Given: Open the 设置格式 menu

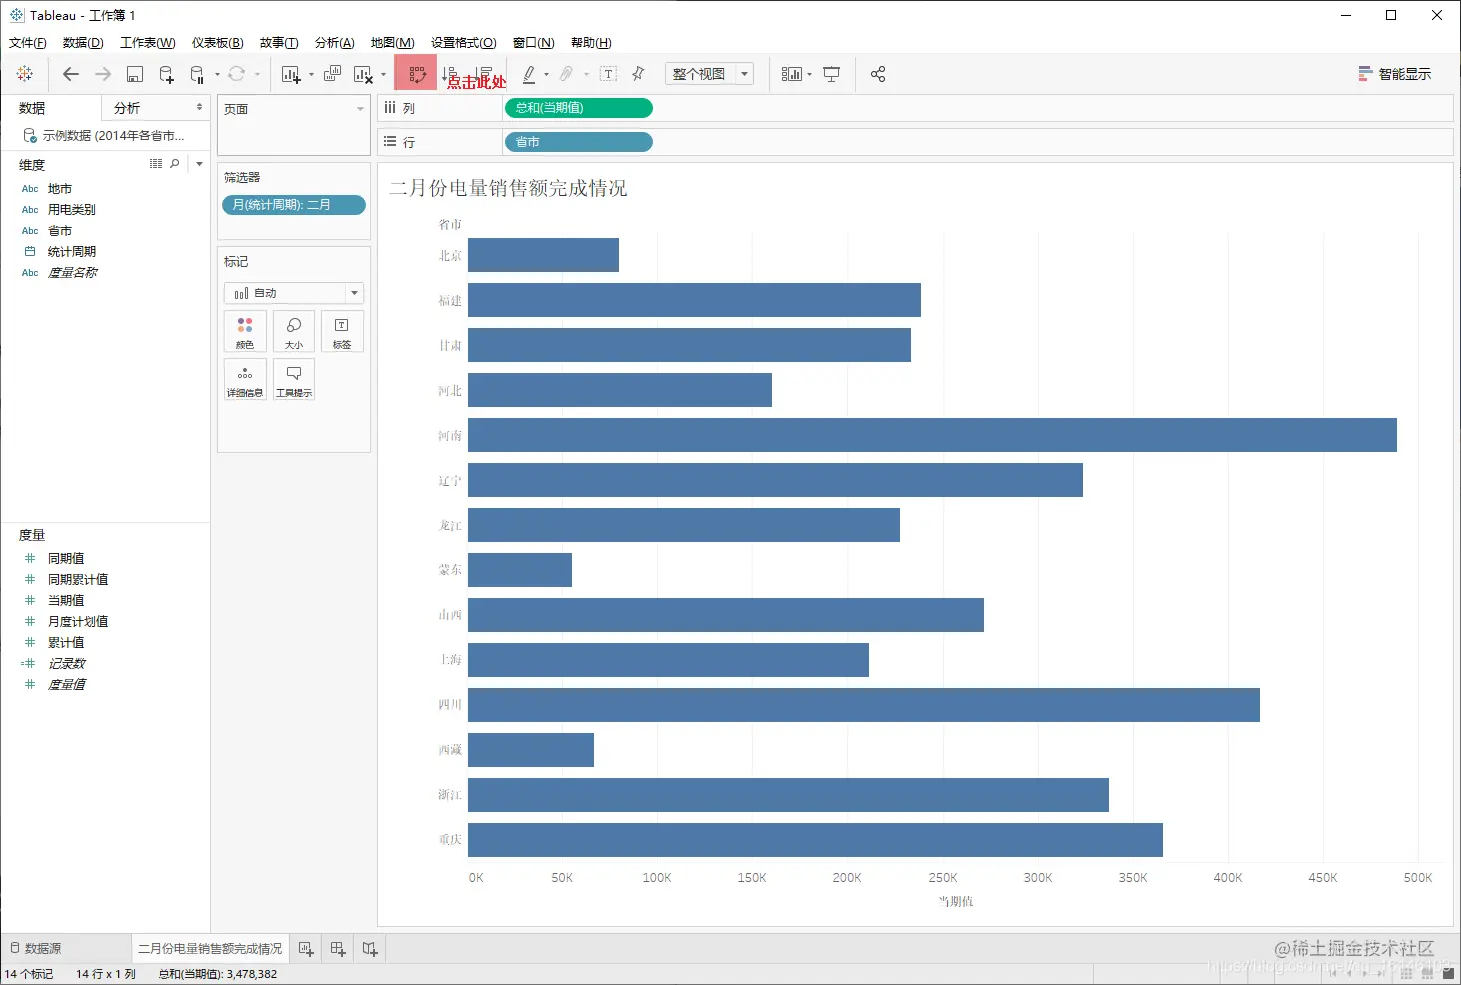Looking at the screenshot, I should tap(464, 42).
